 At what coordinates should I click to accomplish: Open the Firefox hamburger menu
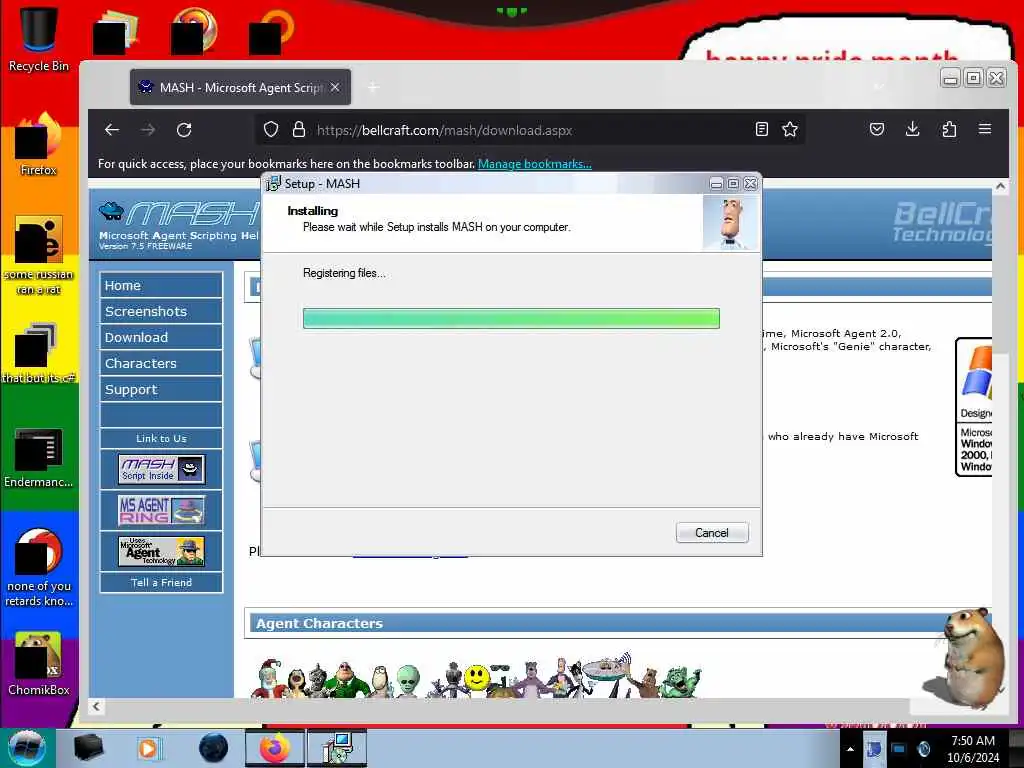point(985,129)
